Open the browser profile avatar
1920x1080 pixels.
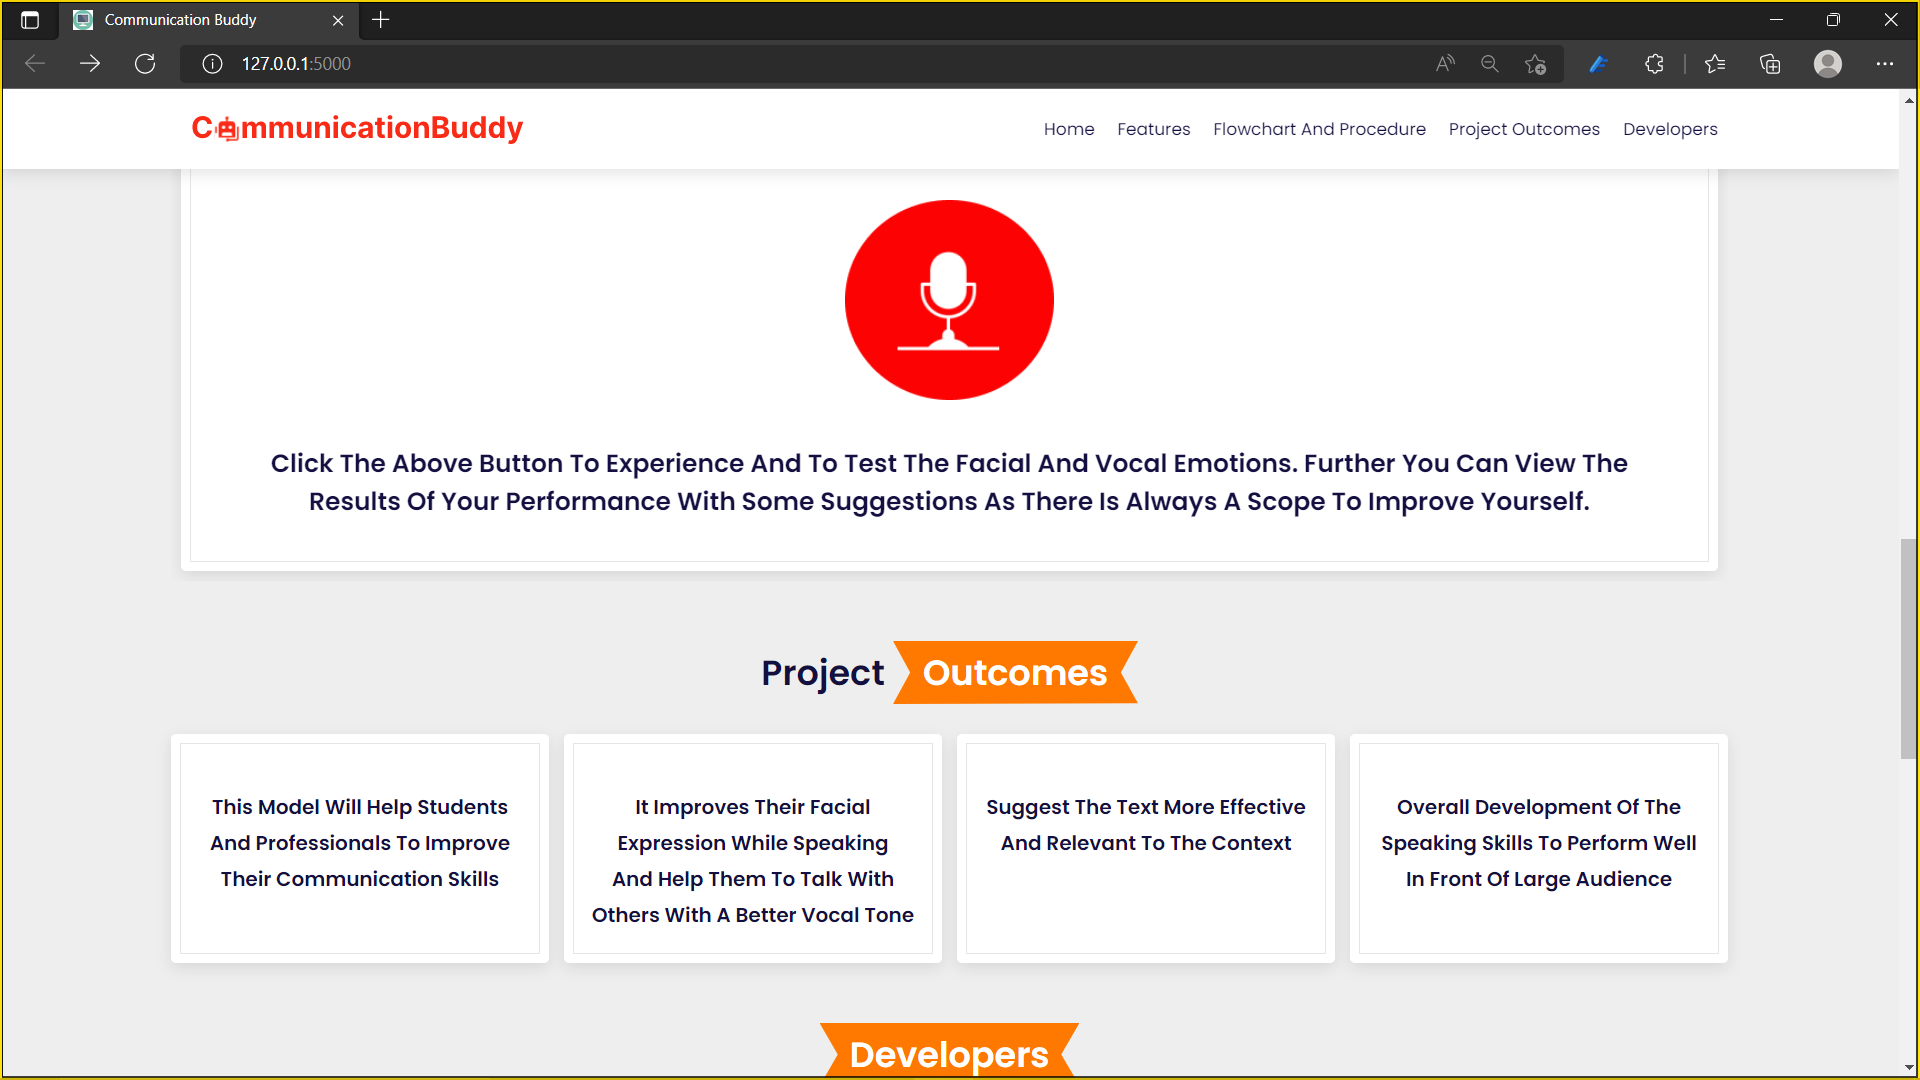point(1827,64)
